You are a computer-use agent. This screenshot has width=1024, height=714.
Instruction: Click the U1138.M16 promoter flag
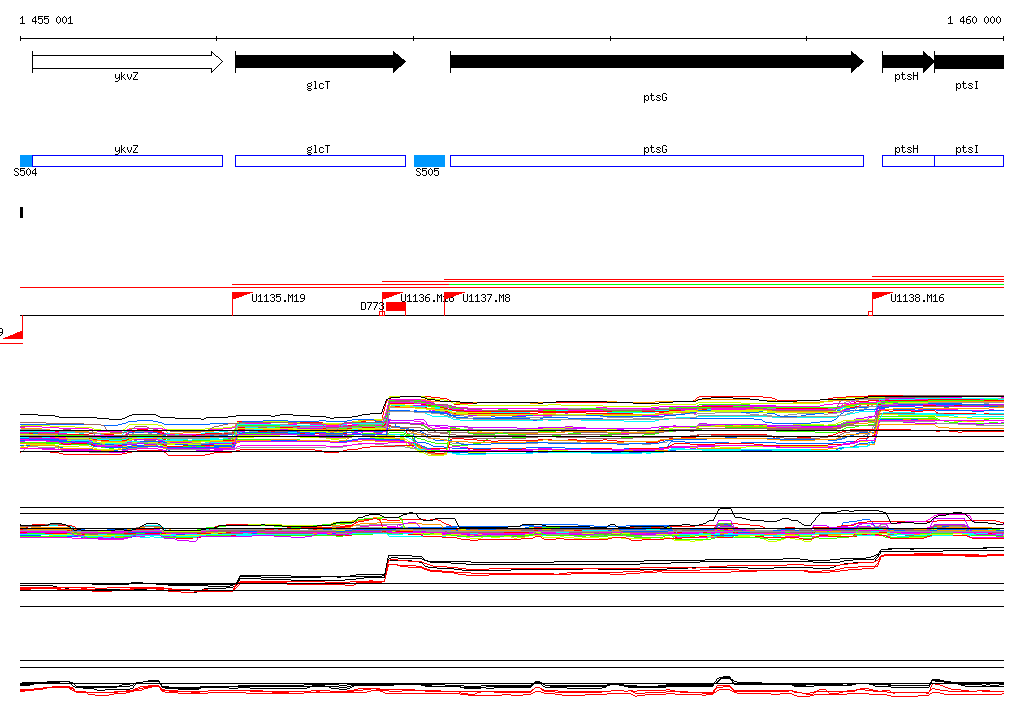pos(882,297)
